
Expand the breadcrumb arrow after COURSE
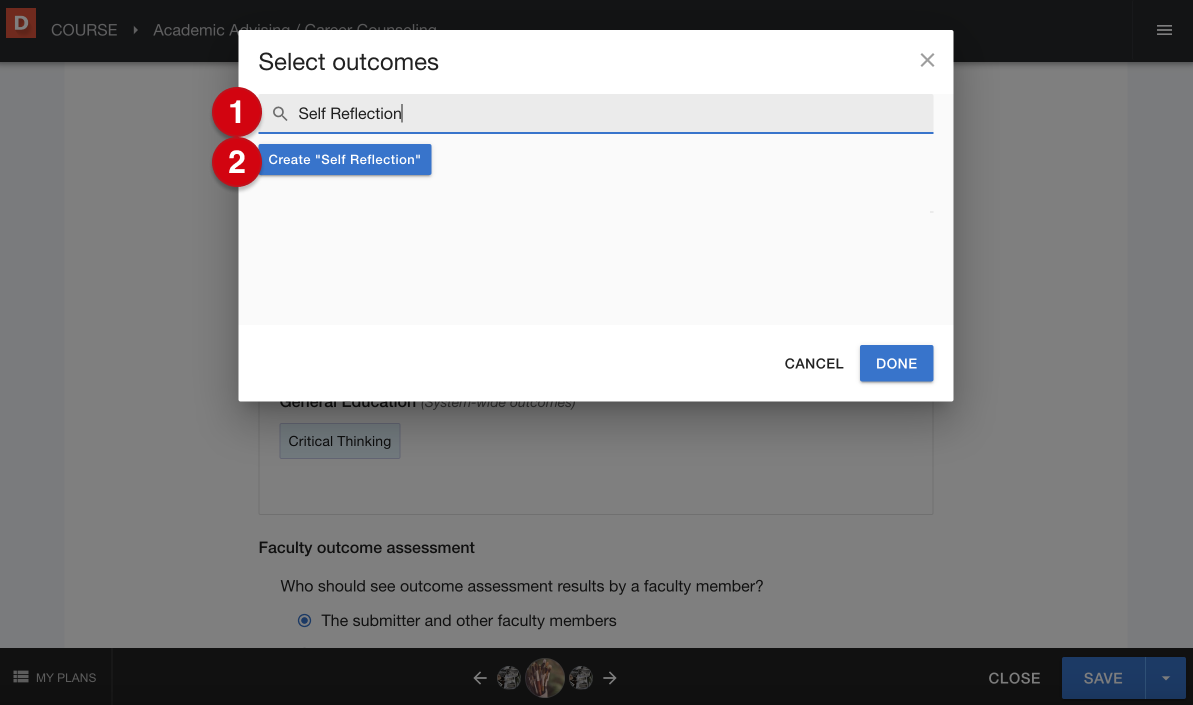[x=135, y=30]
